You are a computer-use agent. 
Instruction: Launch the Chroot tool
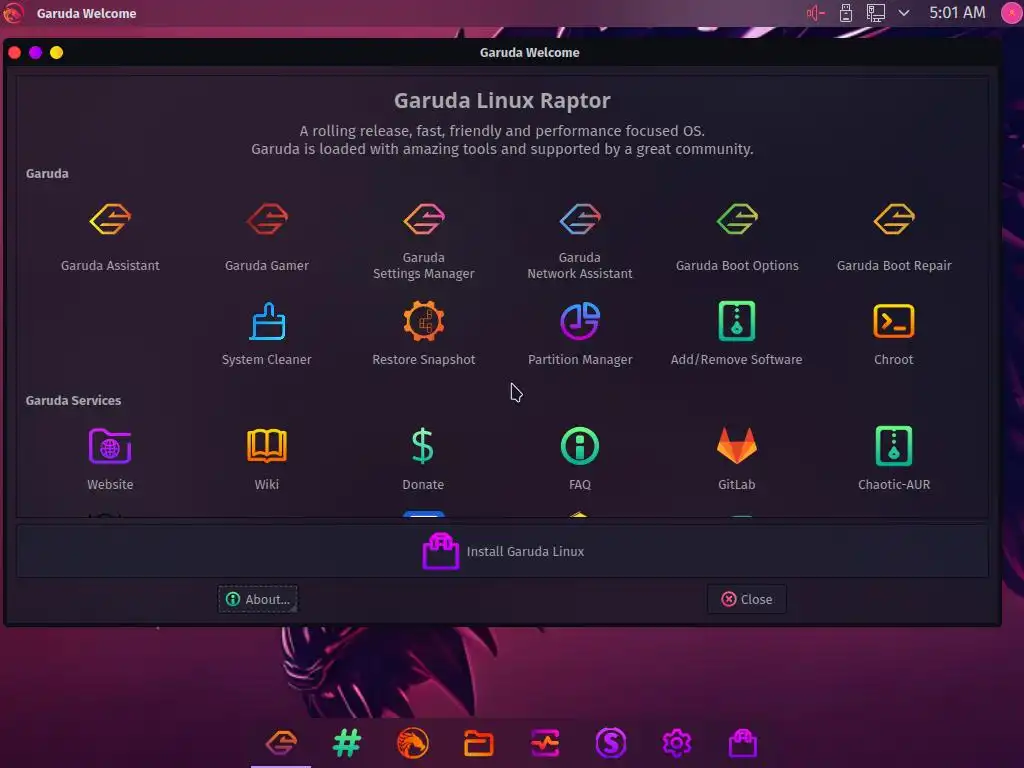coord(894,334)
